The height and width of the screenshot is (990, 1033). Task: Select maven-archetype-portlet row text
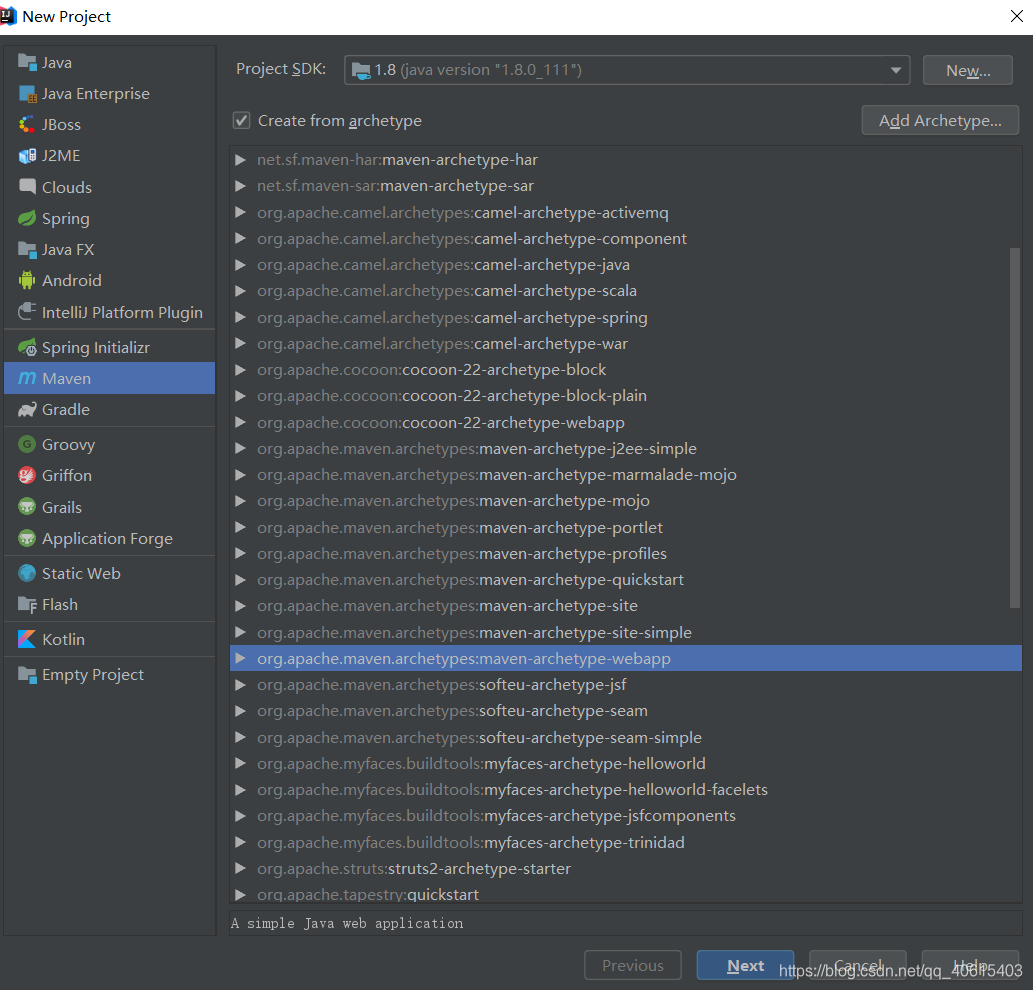coord(460,528)
